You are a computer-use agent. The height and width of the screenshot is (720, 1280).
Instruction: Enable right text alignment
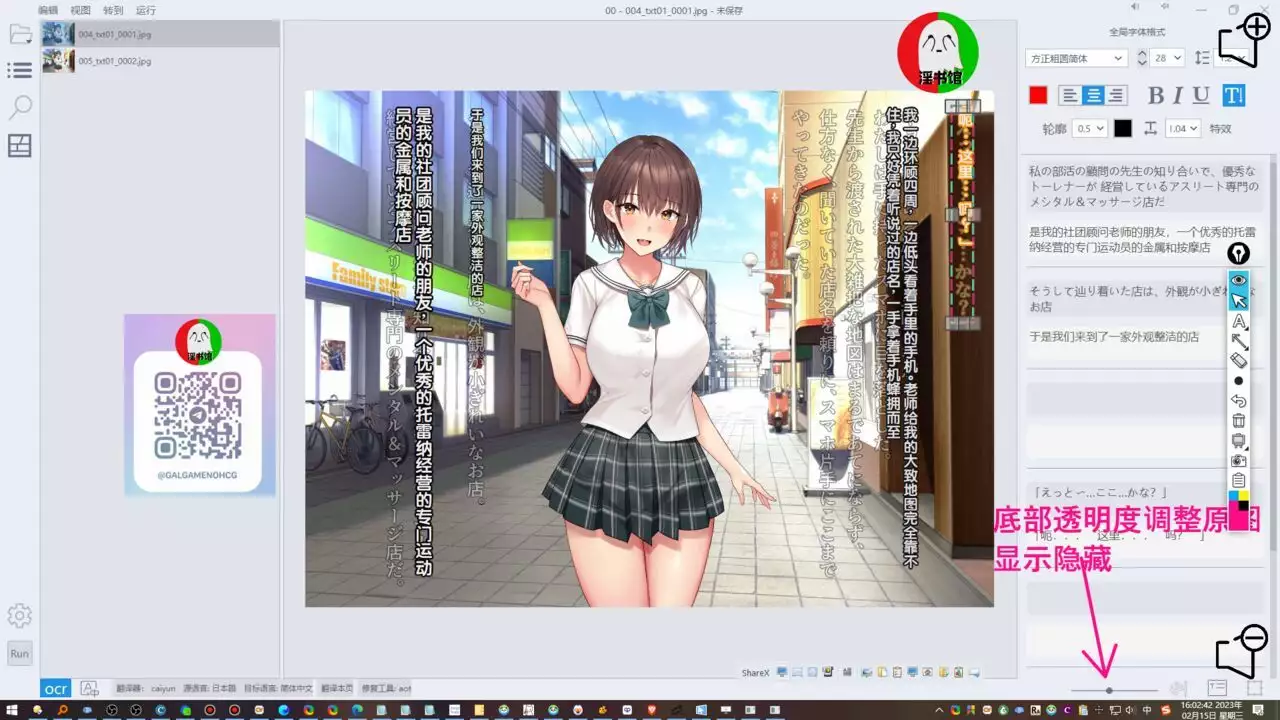(1116, 96)
